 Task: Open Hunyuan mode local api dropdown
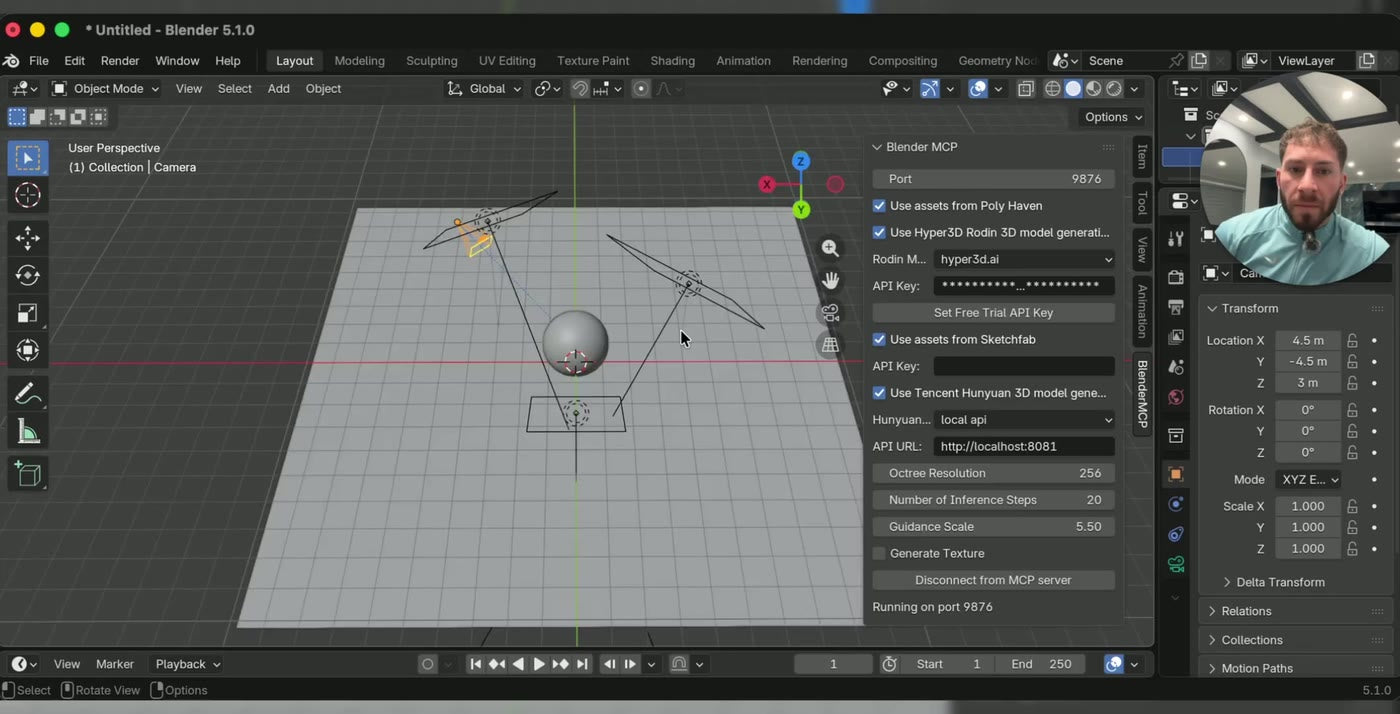point(1024,420)
